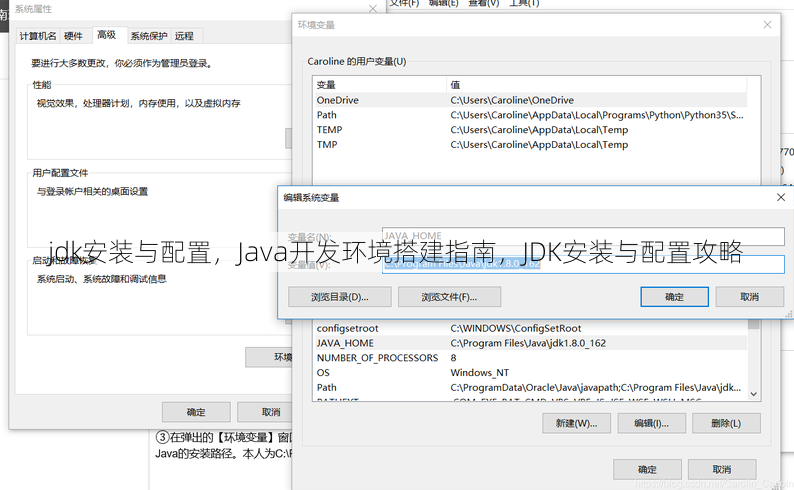Switch to the 远程 tab
Viewport: 794px width, 490px height.
tap(184, 36)
